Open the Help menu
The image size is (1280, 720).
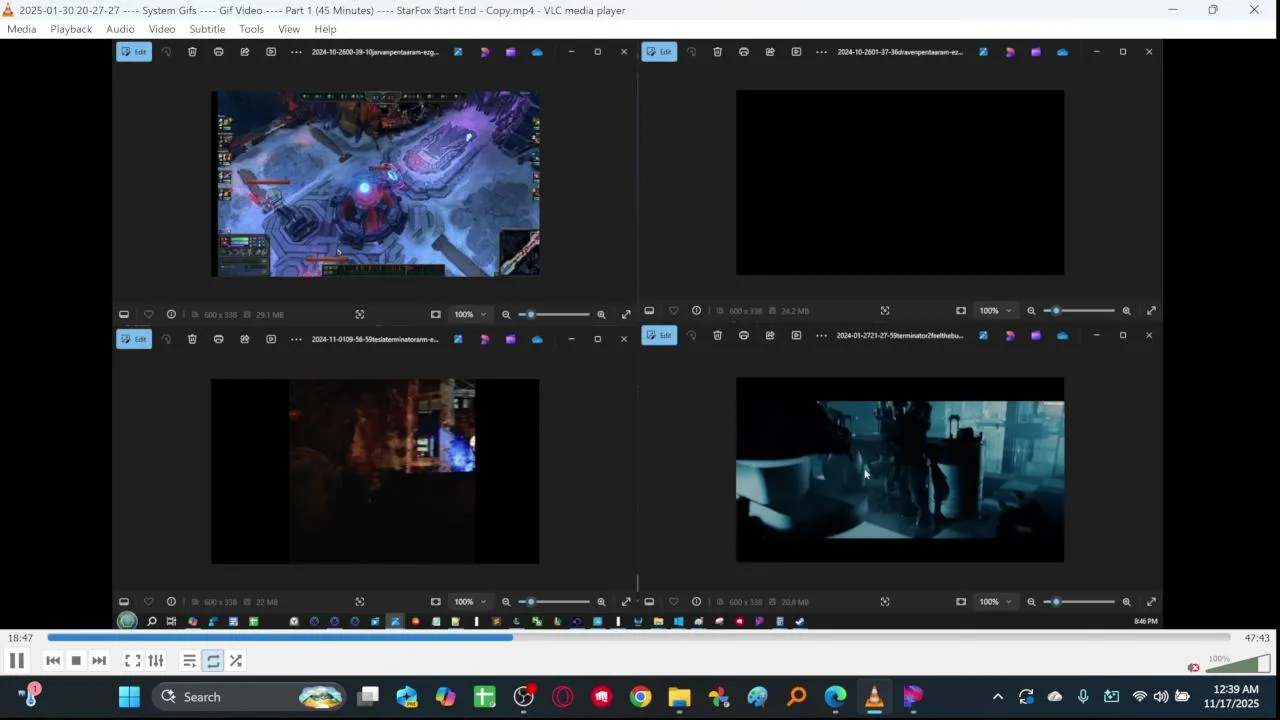(x=325, y=29)
